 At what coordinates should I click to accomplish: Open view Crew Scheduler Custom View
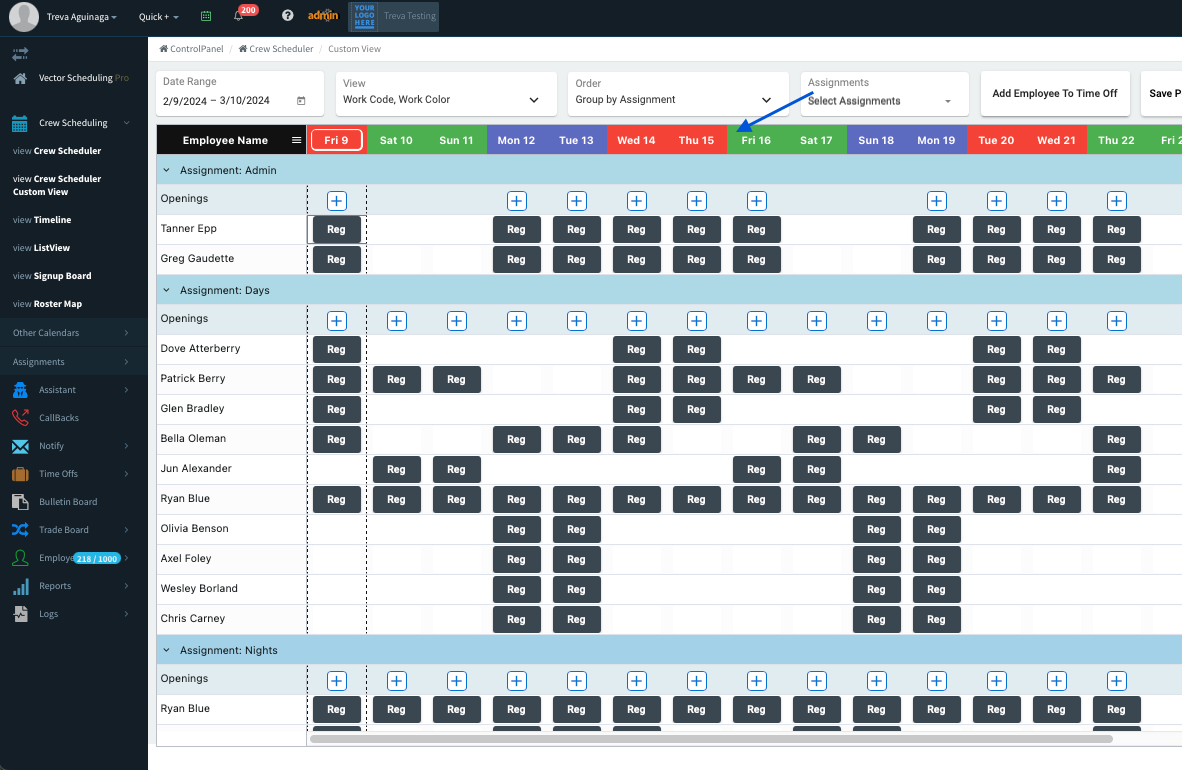(57, 186)
